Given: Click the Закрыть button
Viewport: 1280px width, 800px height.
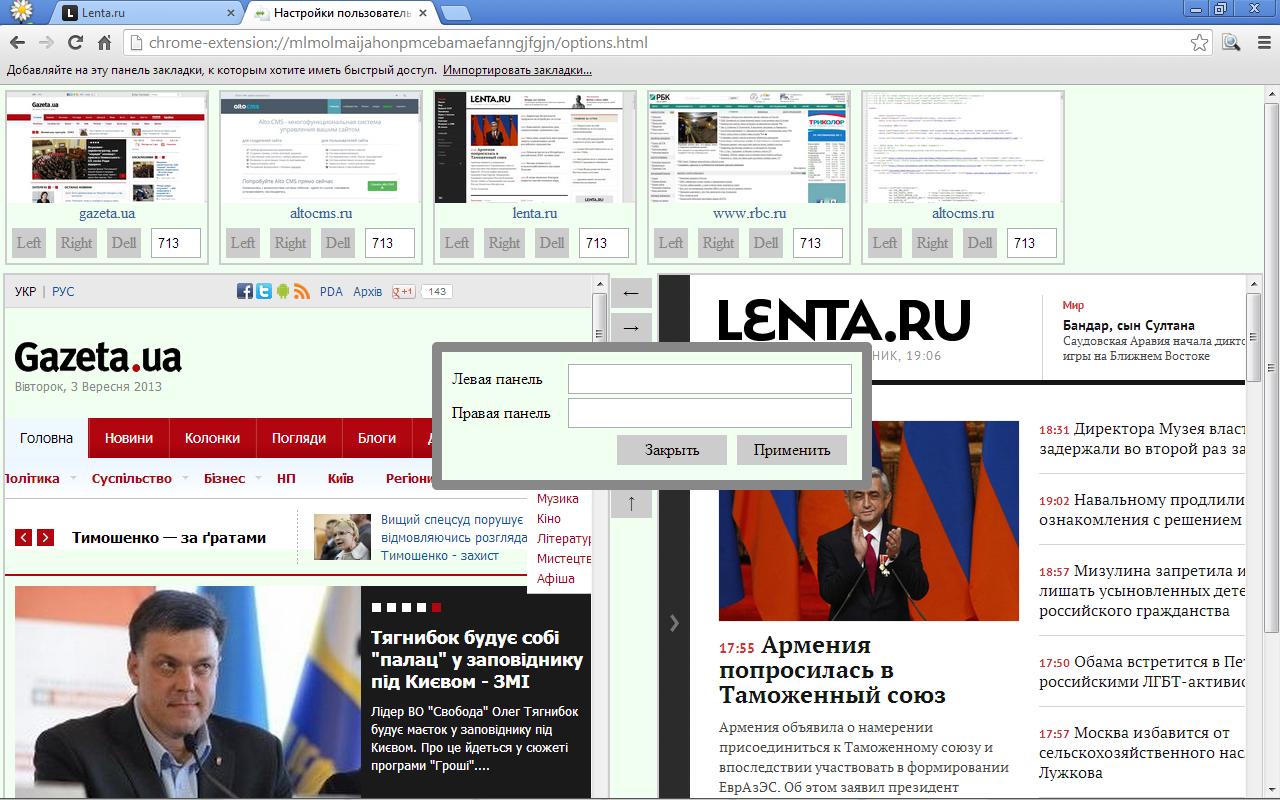Looking at the screenshot, I should tap(672, 450).
